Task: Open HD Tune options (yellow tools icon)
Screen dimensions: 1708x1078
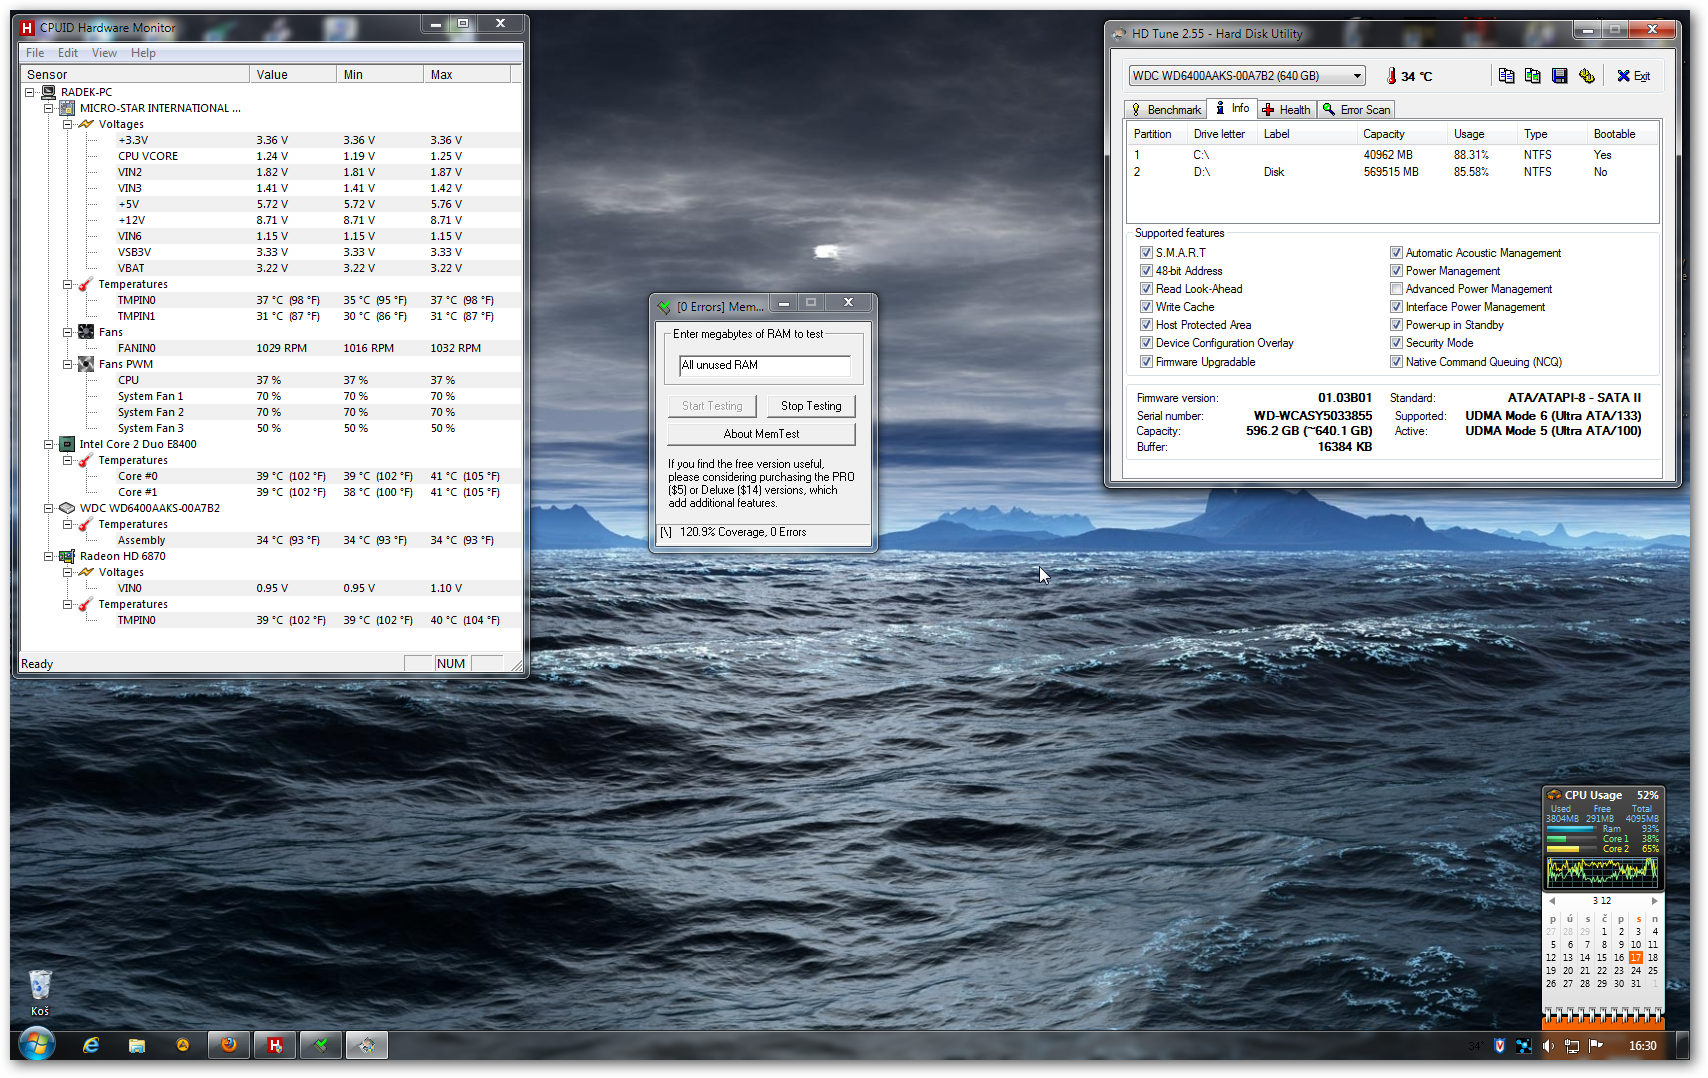Action: click(1586, 76)
